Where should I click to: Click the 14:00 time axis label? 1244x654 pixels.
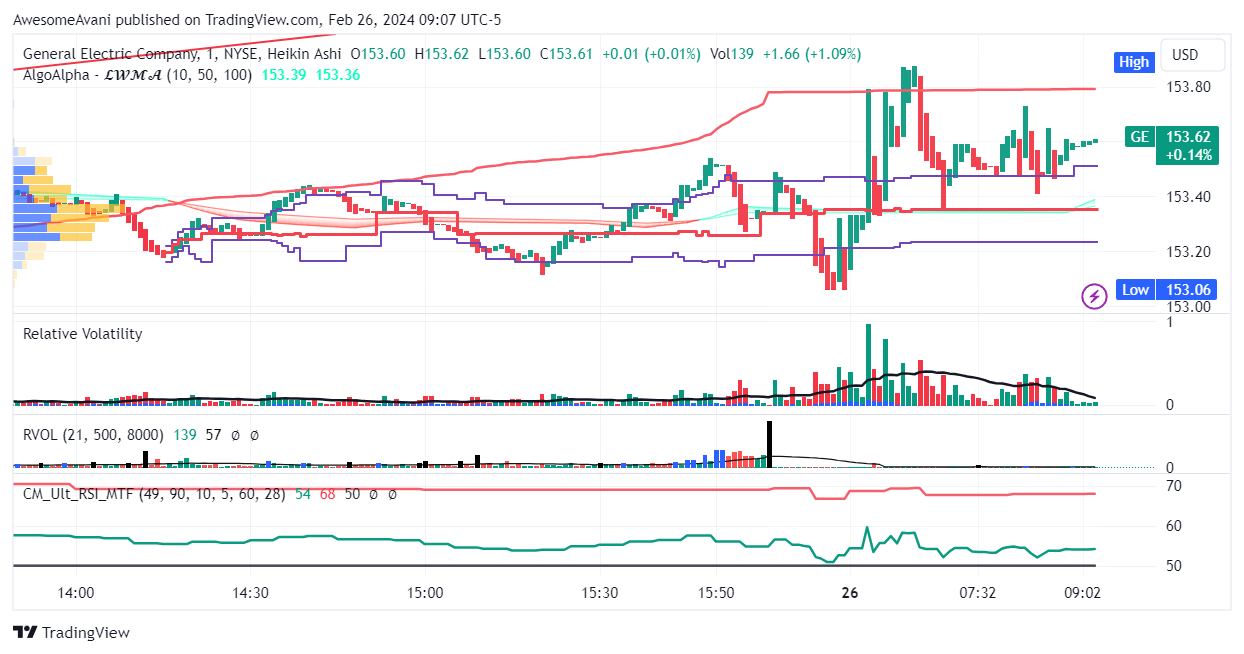pyautogui.click(x=76, y=593)
